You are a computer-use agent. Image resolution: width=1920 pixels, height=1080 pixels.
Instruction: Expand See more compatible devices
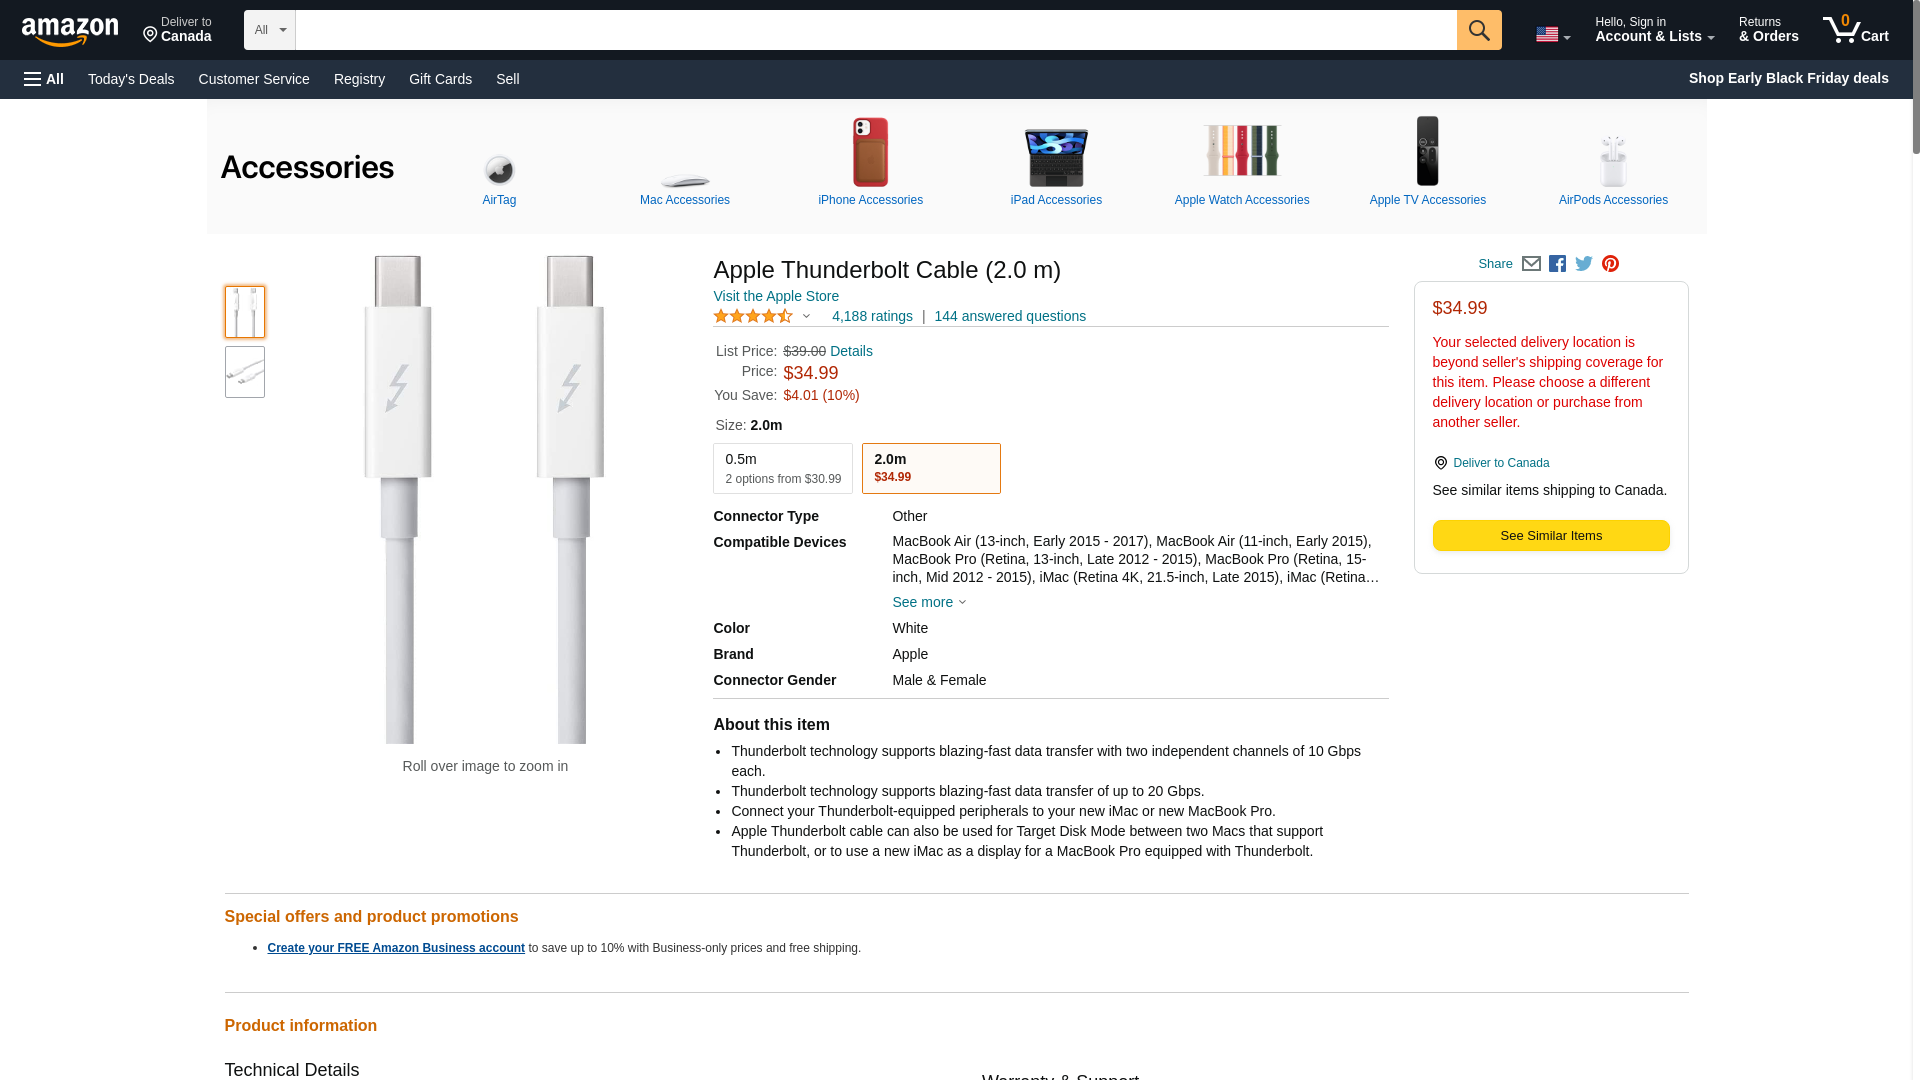[x=928, y=602]
